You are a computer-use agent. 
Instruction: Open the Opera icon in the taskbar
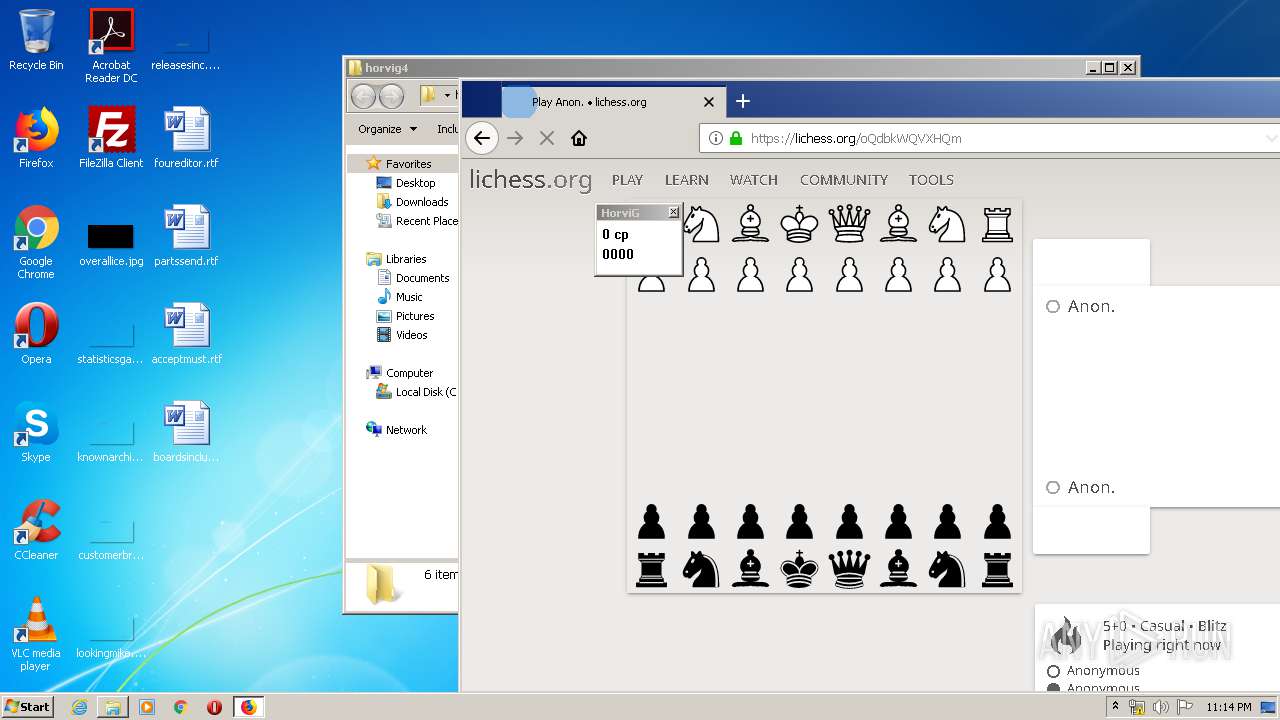214,707
